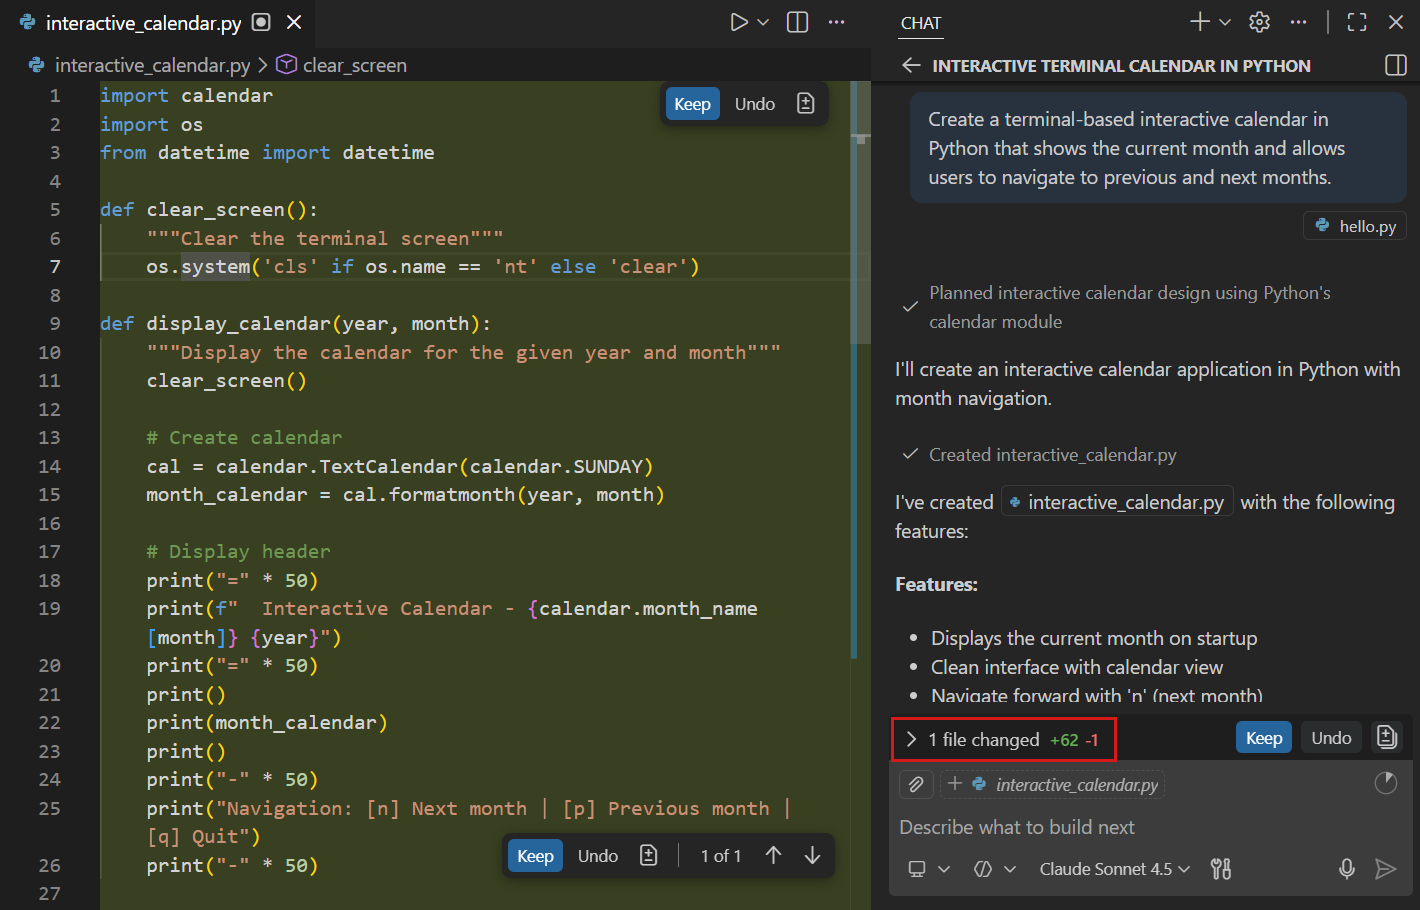Click the CHAT tab label

(x=920, y=22)
